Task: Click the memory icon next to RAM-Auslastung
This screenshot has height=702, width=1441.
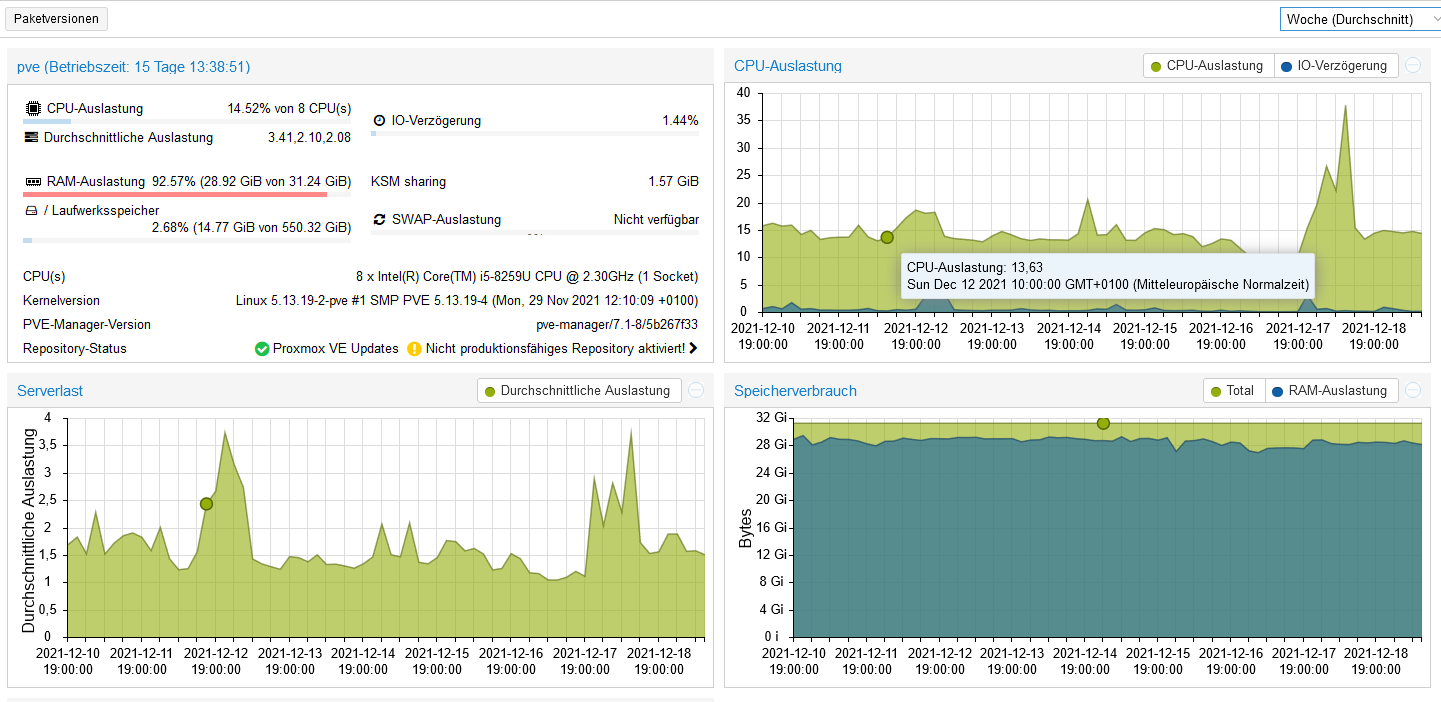Action: 33,182
